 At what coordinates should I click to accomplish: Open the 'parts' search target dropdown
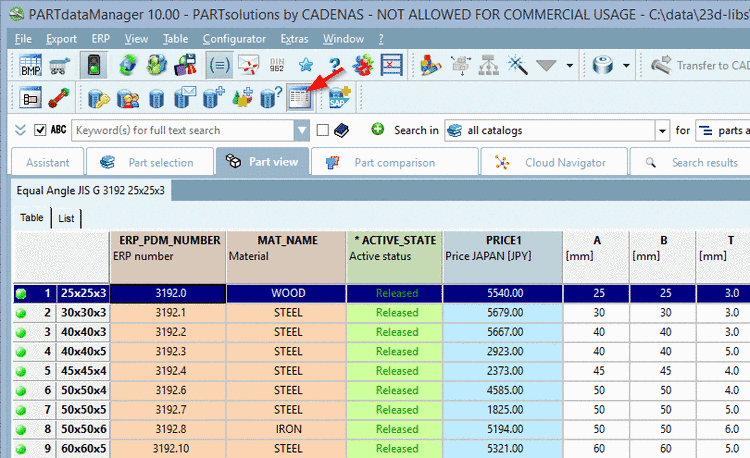pyautogui.click(x=723, y=131)
